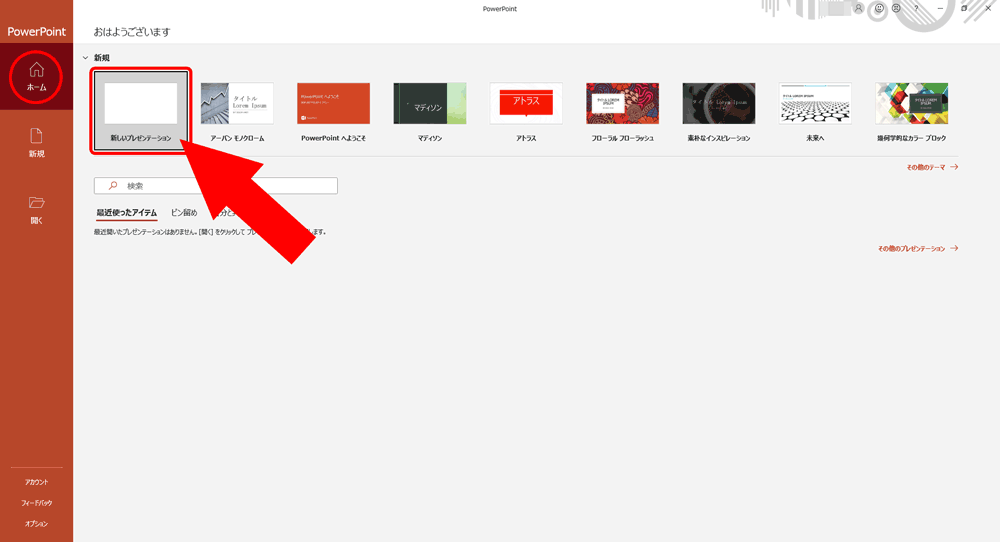Open the 開く (Open) folder item
The width and height of the screenshot is (1000, 542).
point(36,210)
